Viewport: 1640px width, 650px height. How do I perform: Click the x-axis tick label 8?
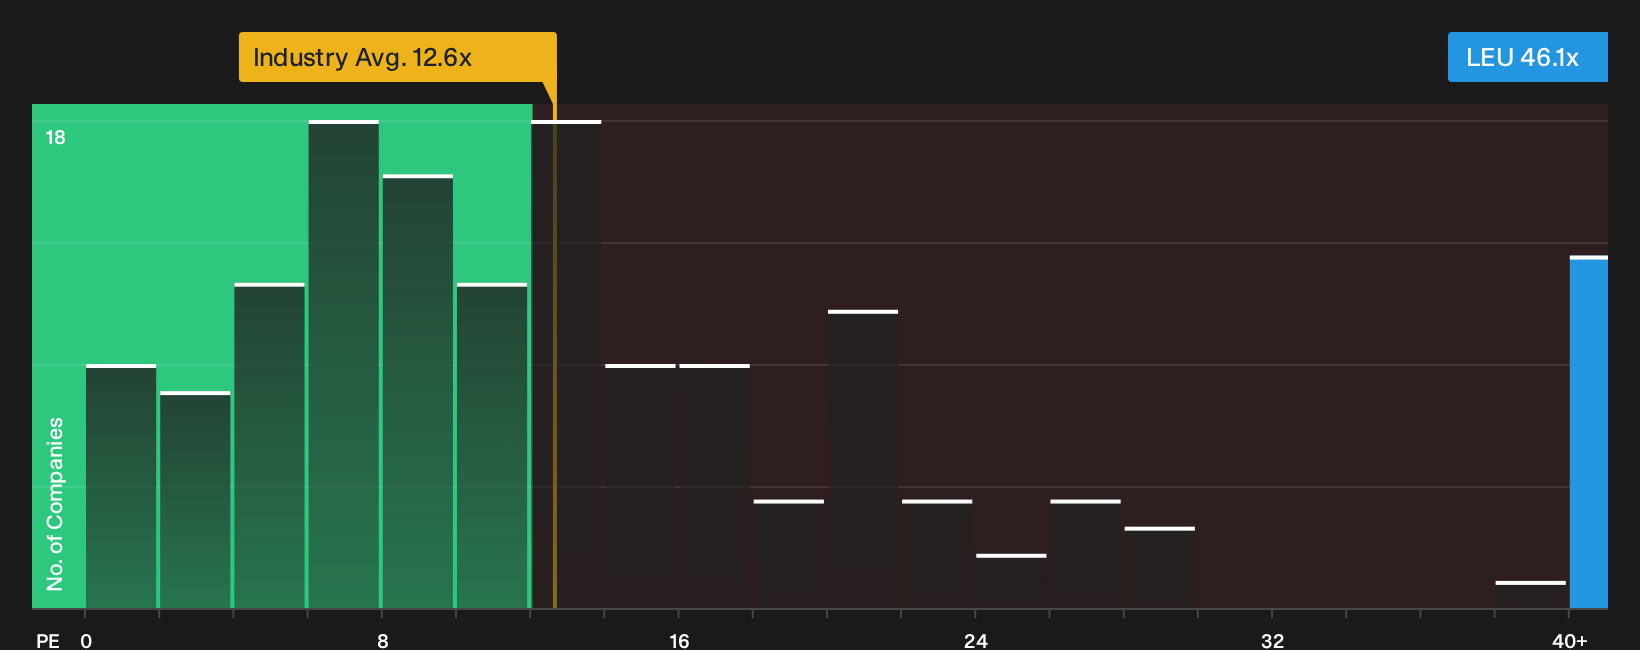pos(383,641)
